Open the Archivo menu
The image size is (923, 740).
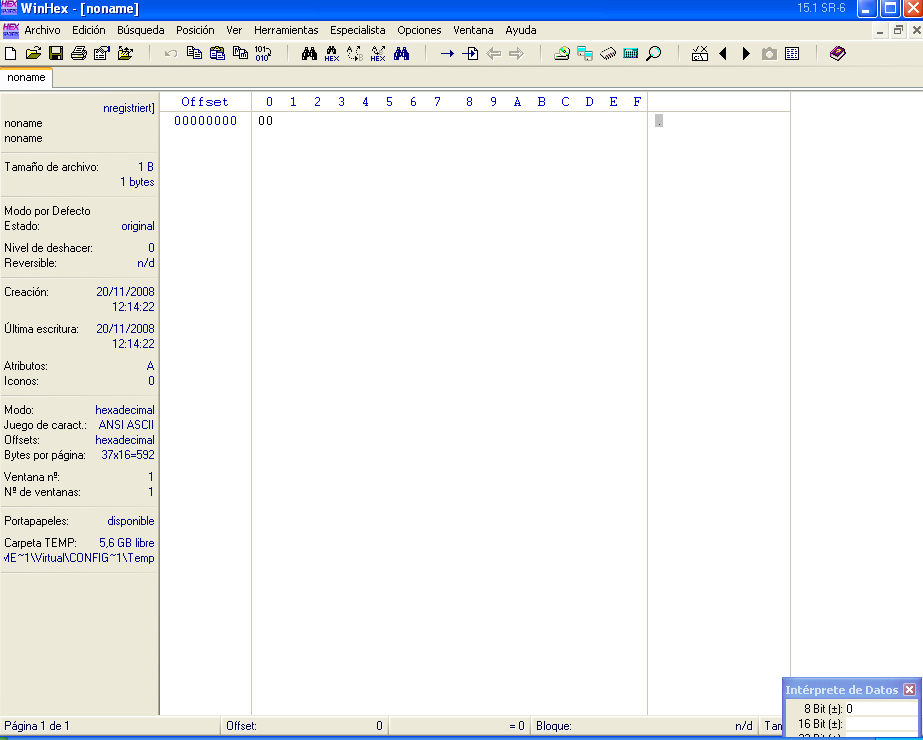(42, 30)
